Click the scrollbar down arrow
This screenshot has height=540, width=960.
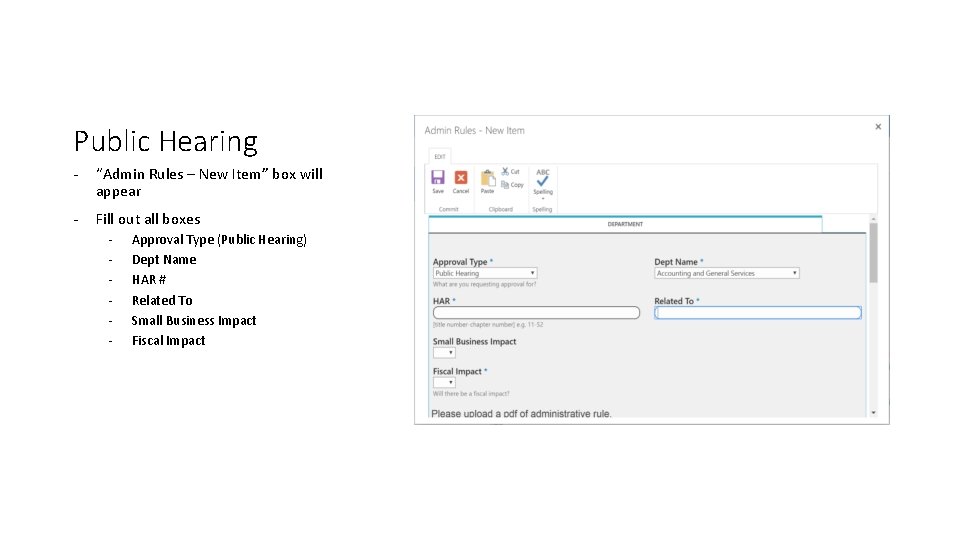[x=874, y=413]
